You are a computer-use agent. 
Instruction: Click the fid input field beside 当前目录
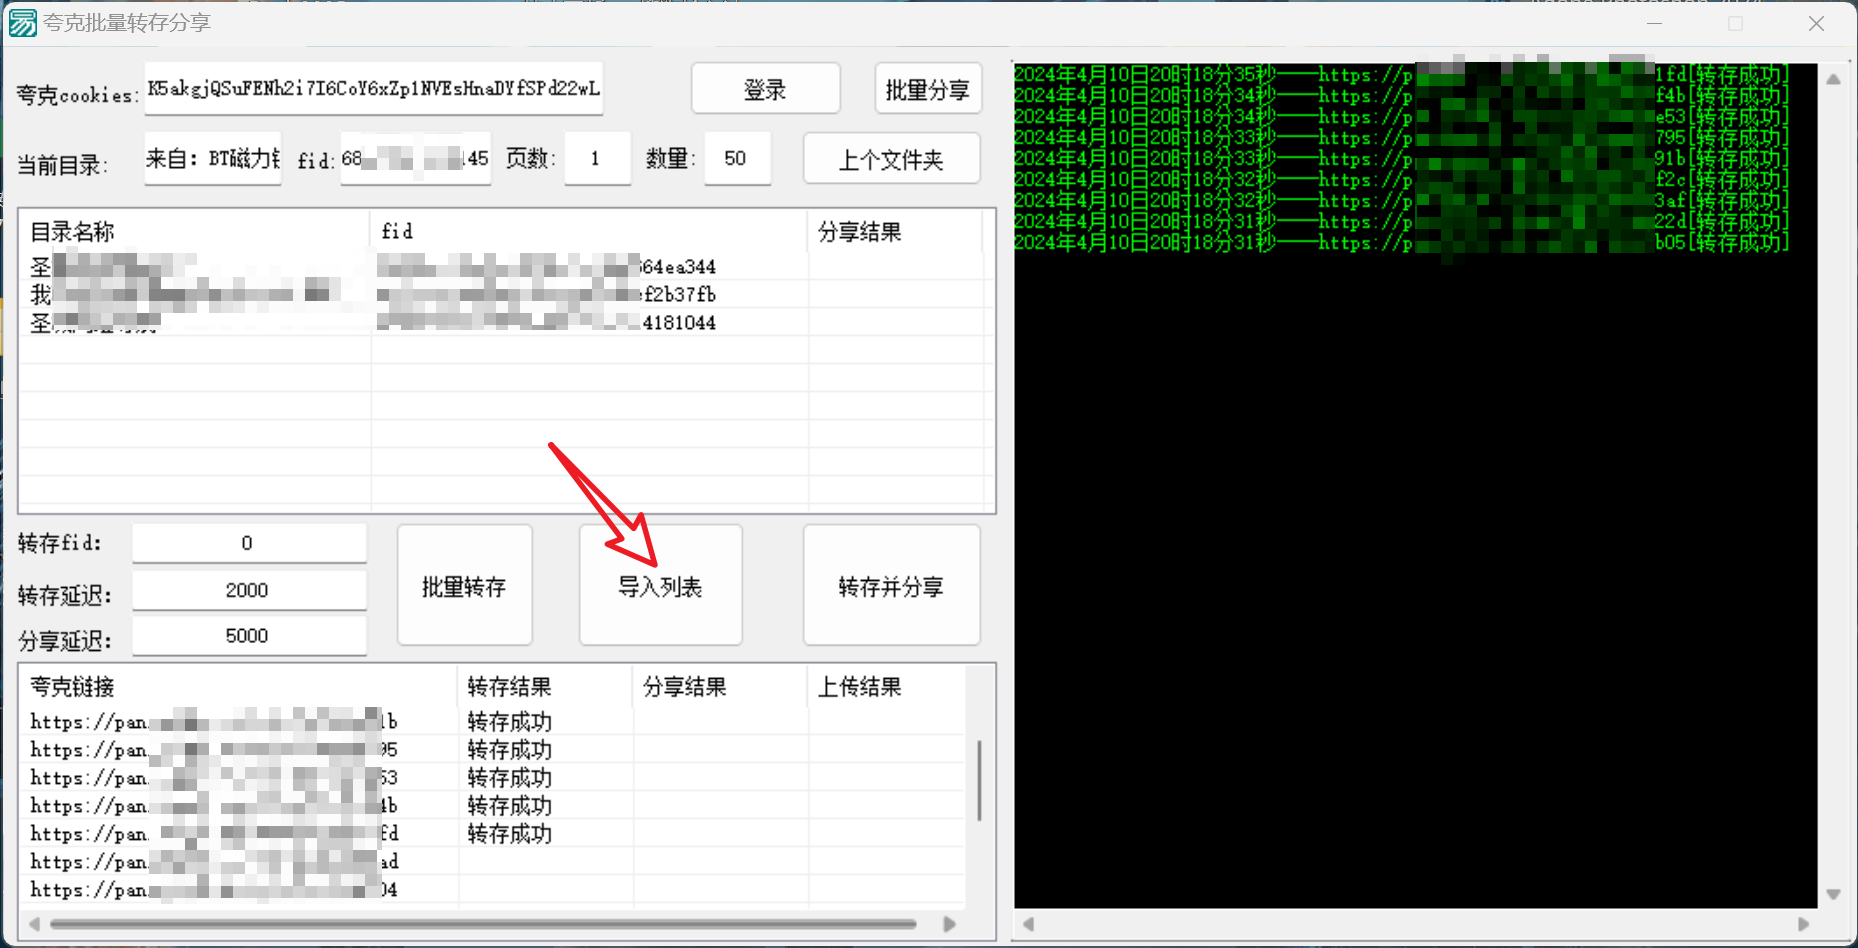click(415, 158)
